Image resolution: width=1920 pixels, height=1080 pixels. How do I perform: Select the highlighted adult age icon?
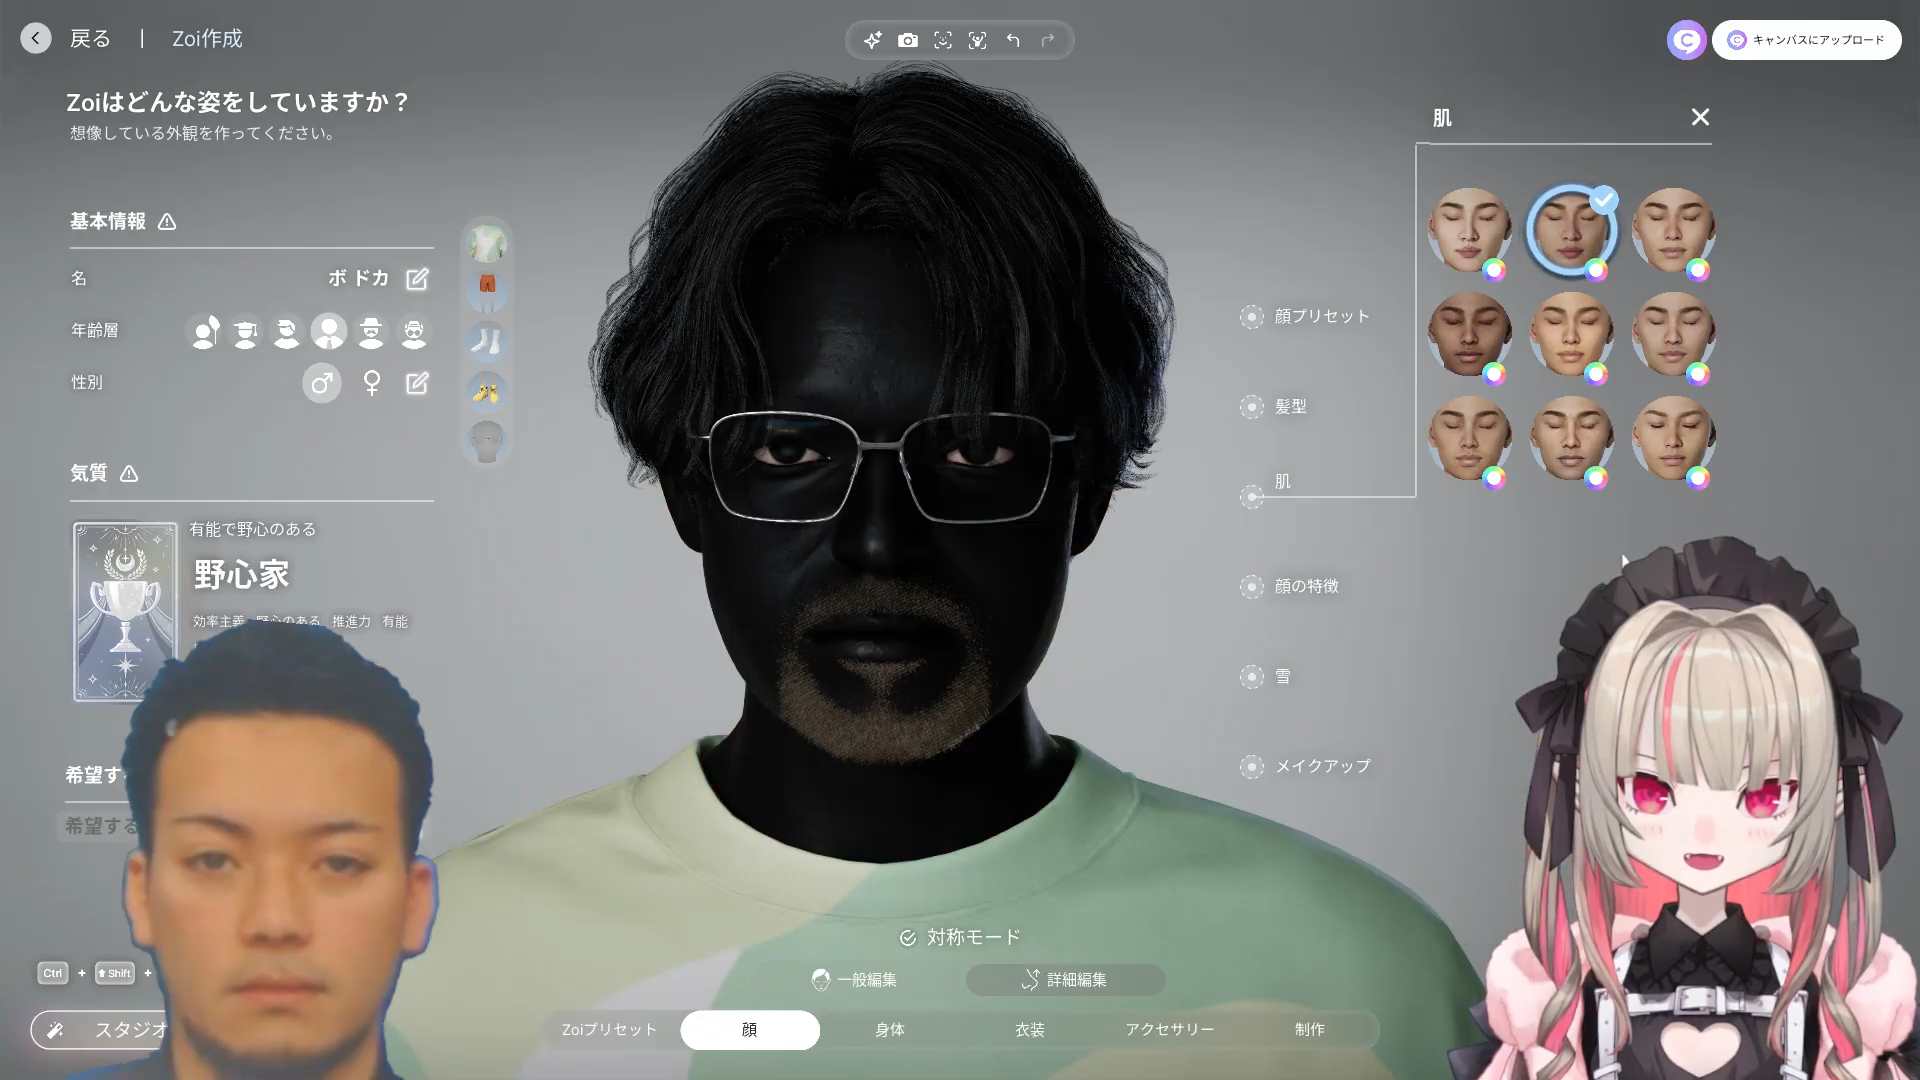point(329,331)
